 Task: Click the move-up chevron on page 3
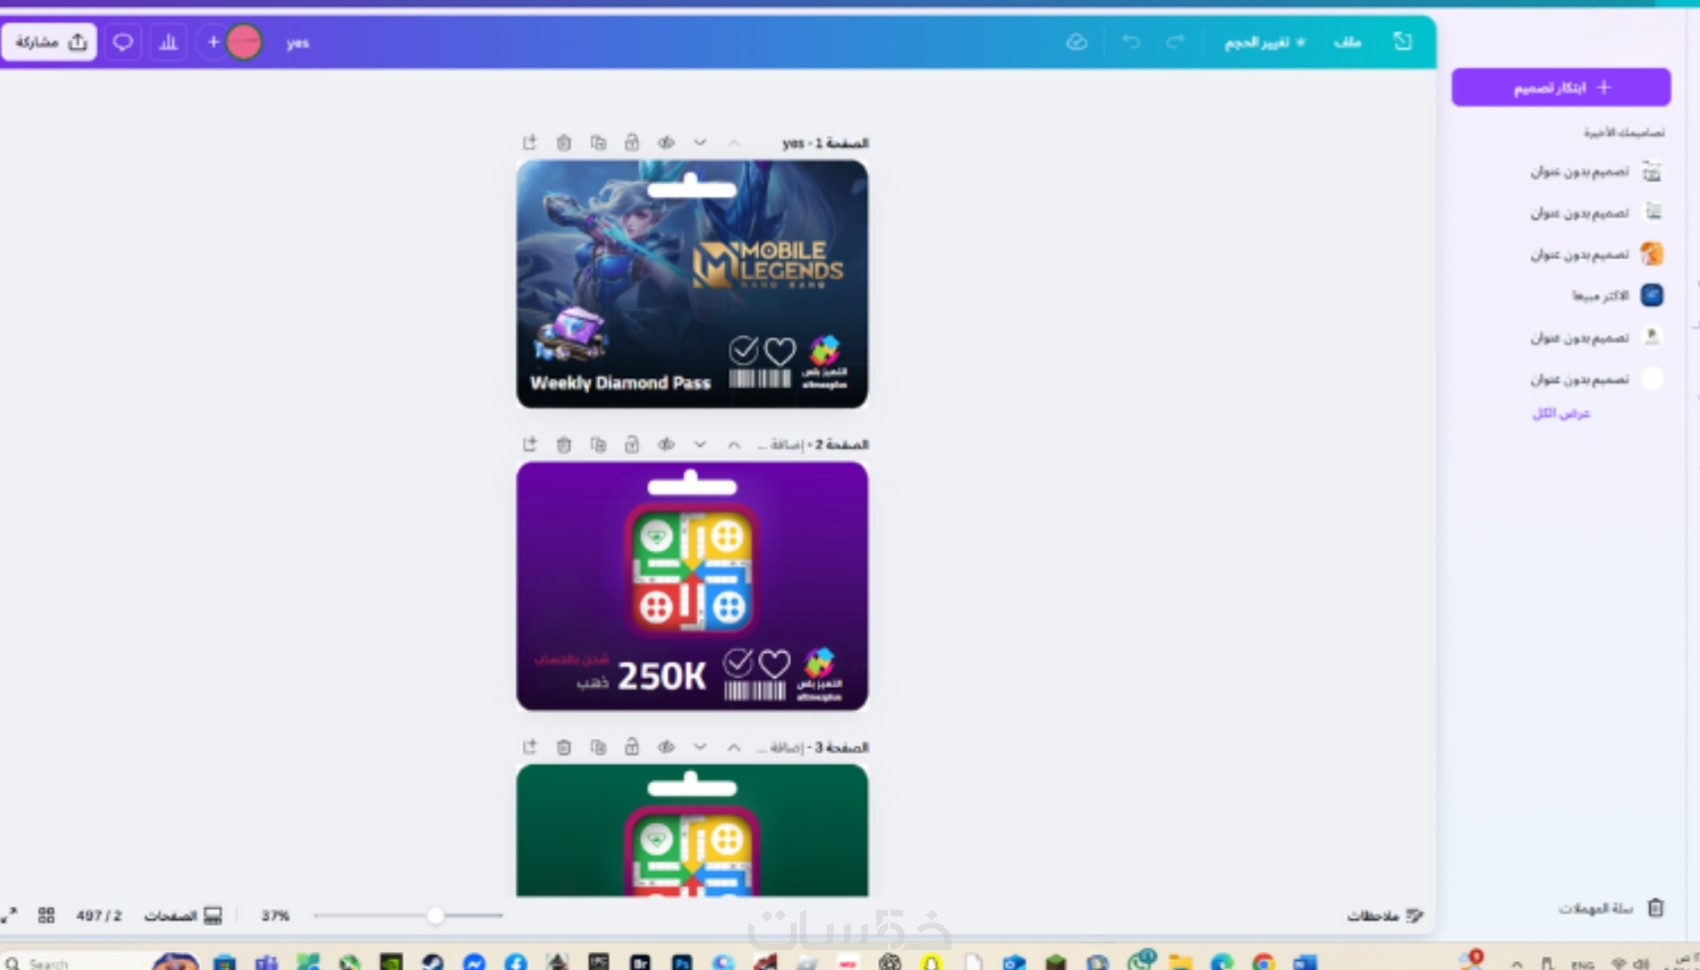click(x=734, y=747)
